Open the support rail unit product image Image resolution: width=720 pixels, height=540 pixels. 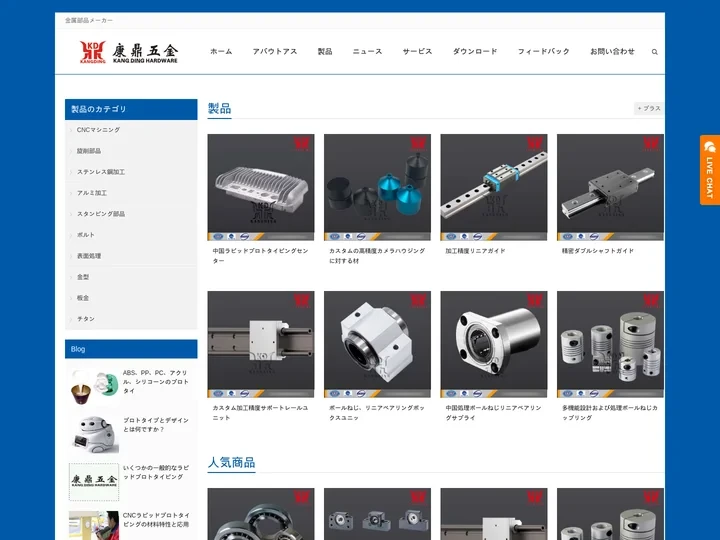click(261, 344)
